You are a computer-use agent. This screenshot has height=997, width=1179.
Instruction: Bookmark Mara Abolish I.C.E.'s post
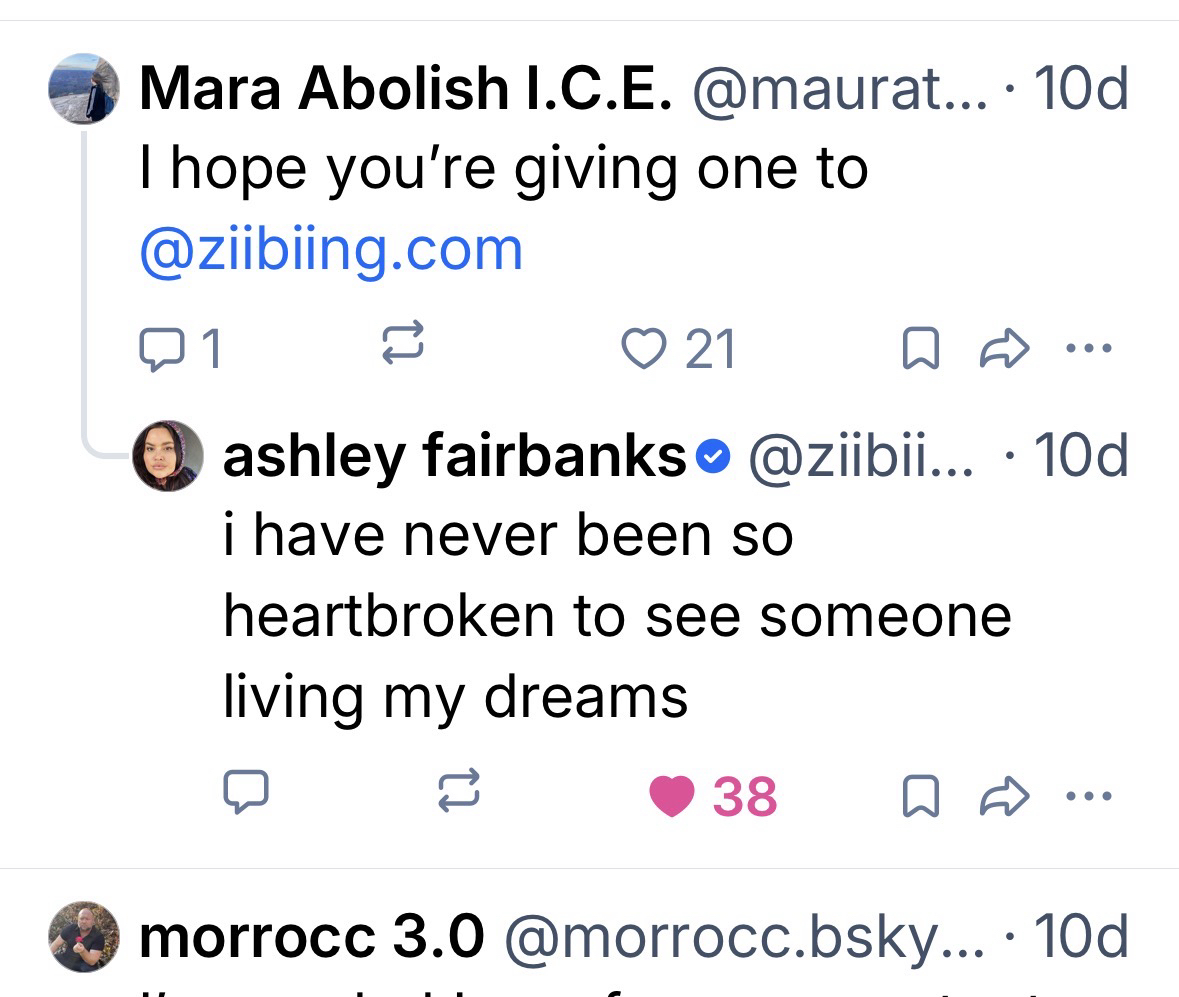(x=918, y=349)
